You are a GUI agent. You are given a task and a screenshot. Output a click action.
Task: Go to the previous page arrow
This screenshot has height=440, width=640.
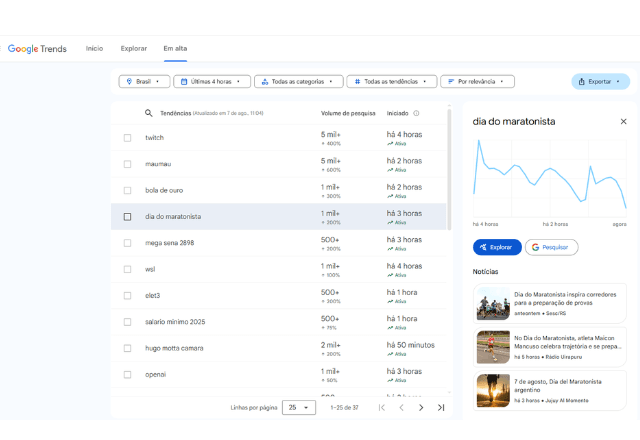tap(402, 407)
